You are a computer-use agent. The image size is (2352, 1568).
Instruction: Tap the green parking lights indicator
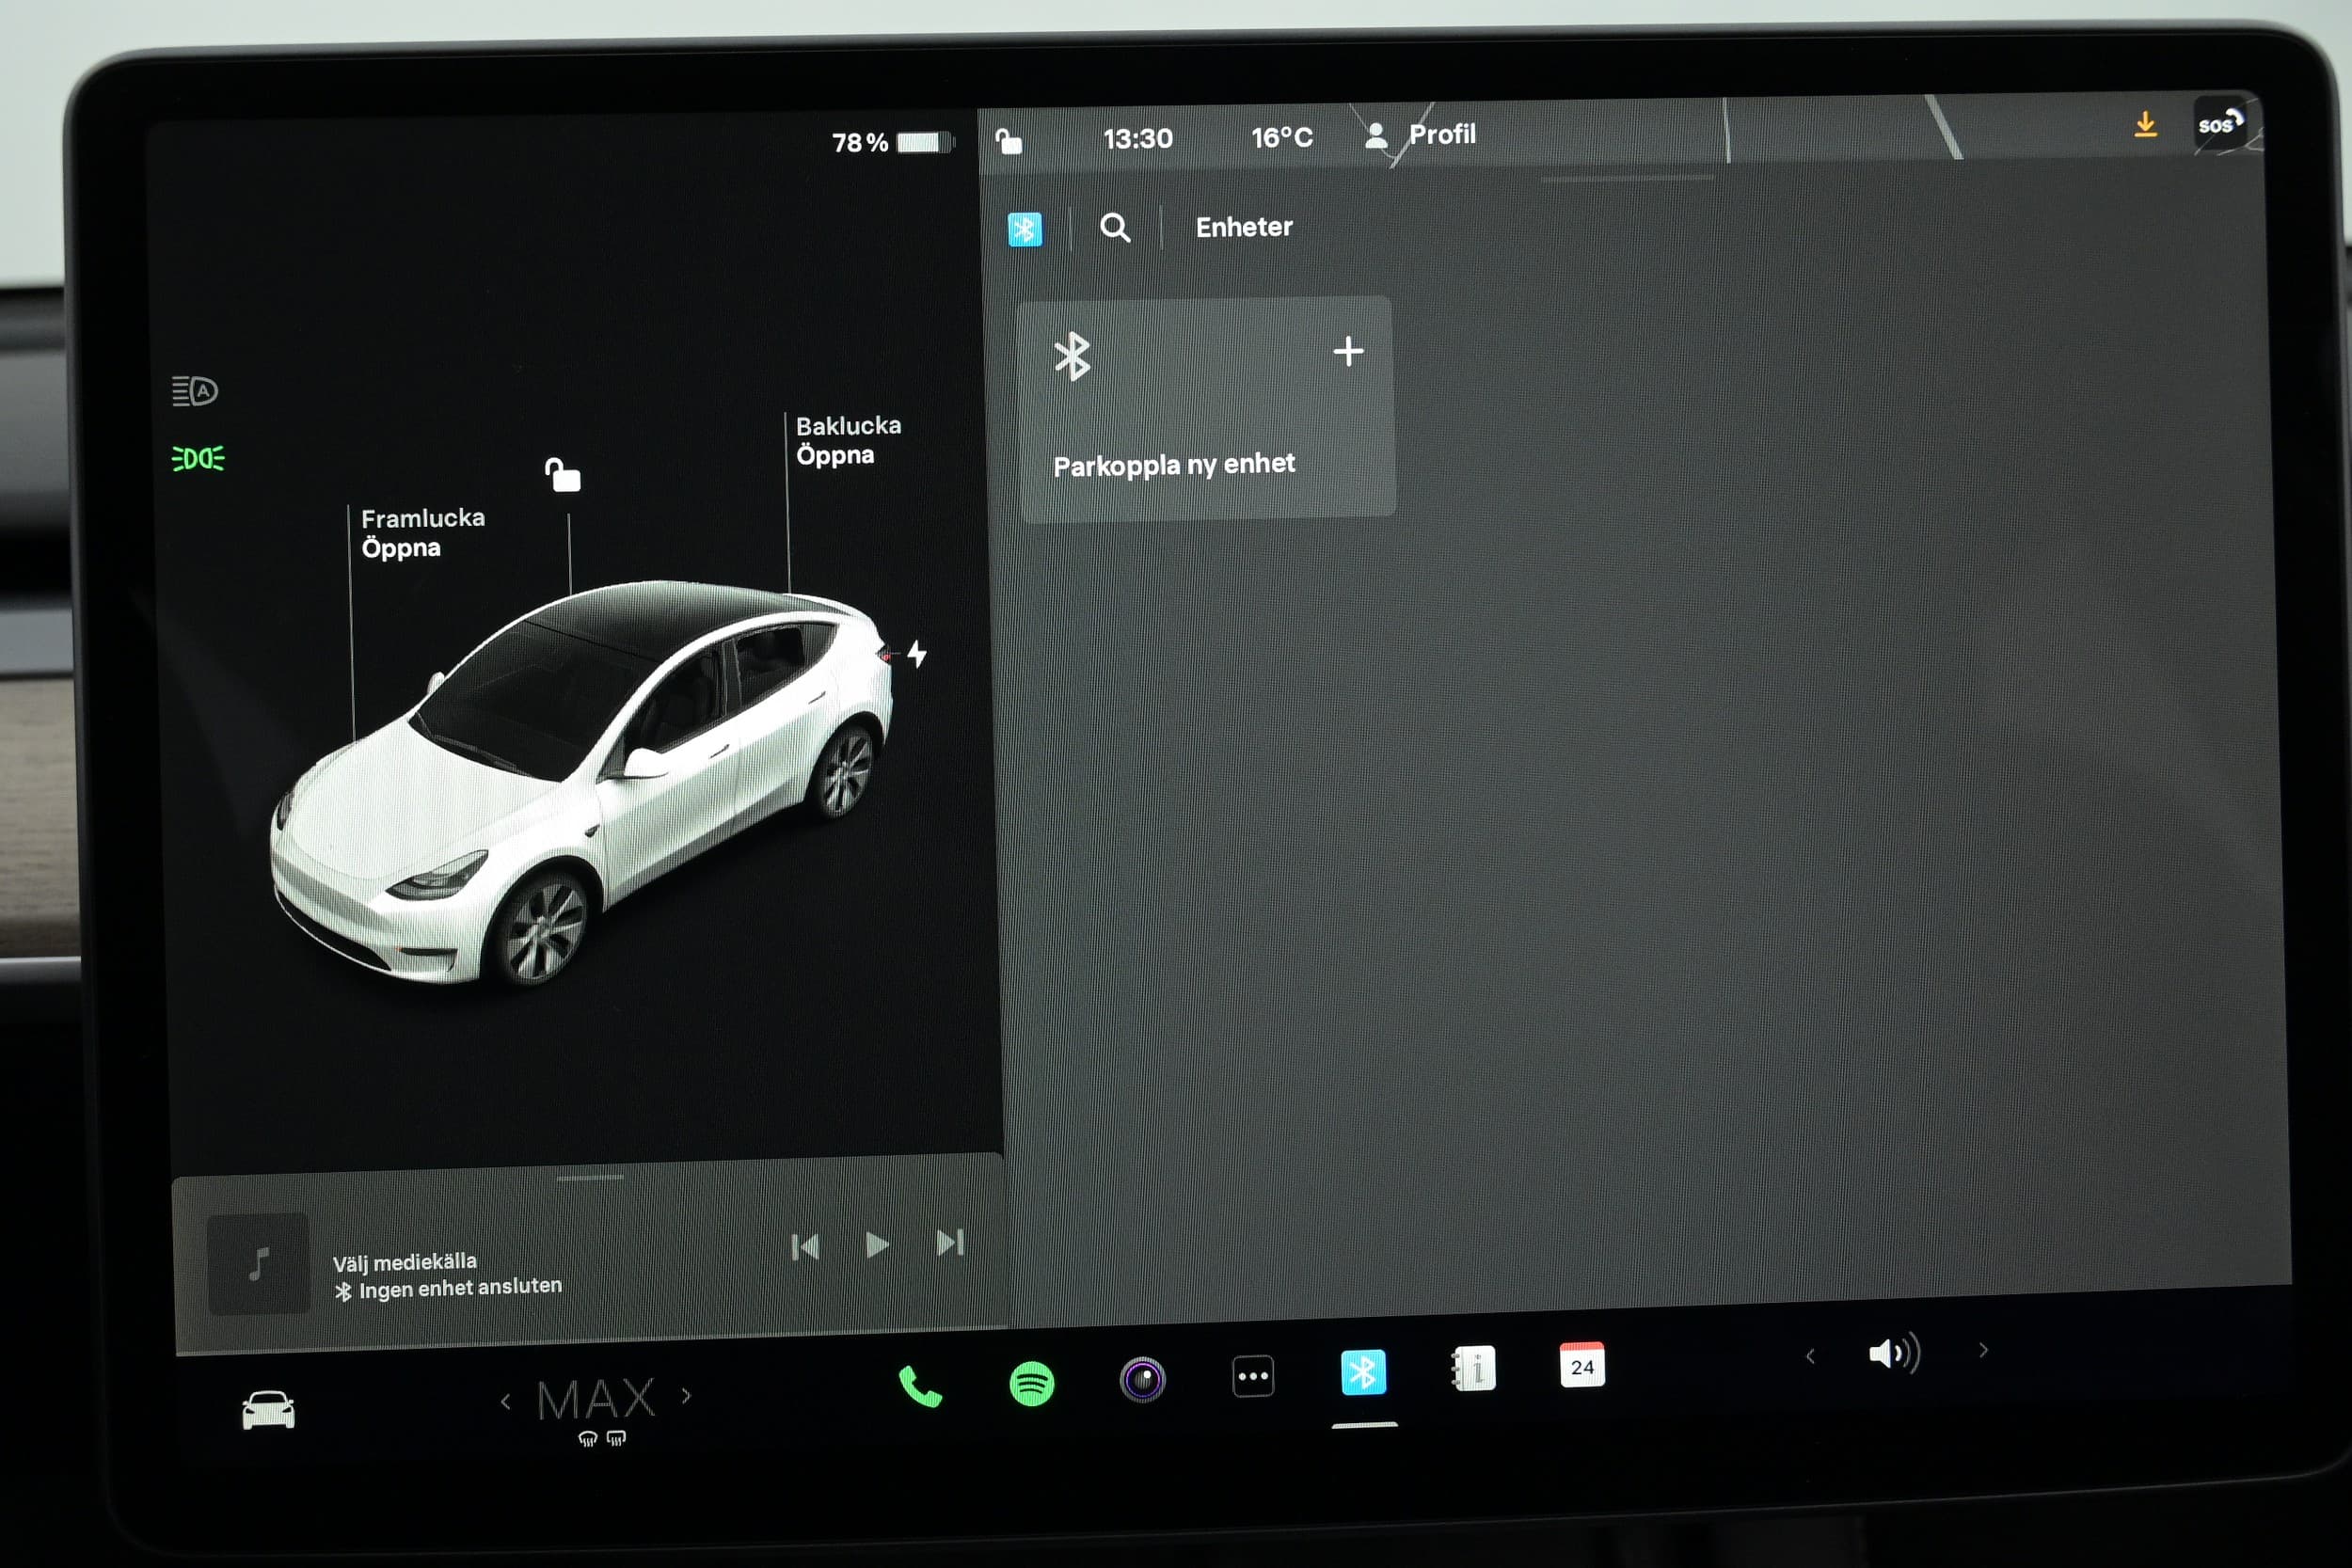[x=198, y=459]
